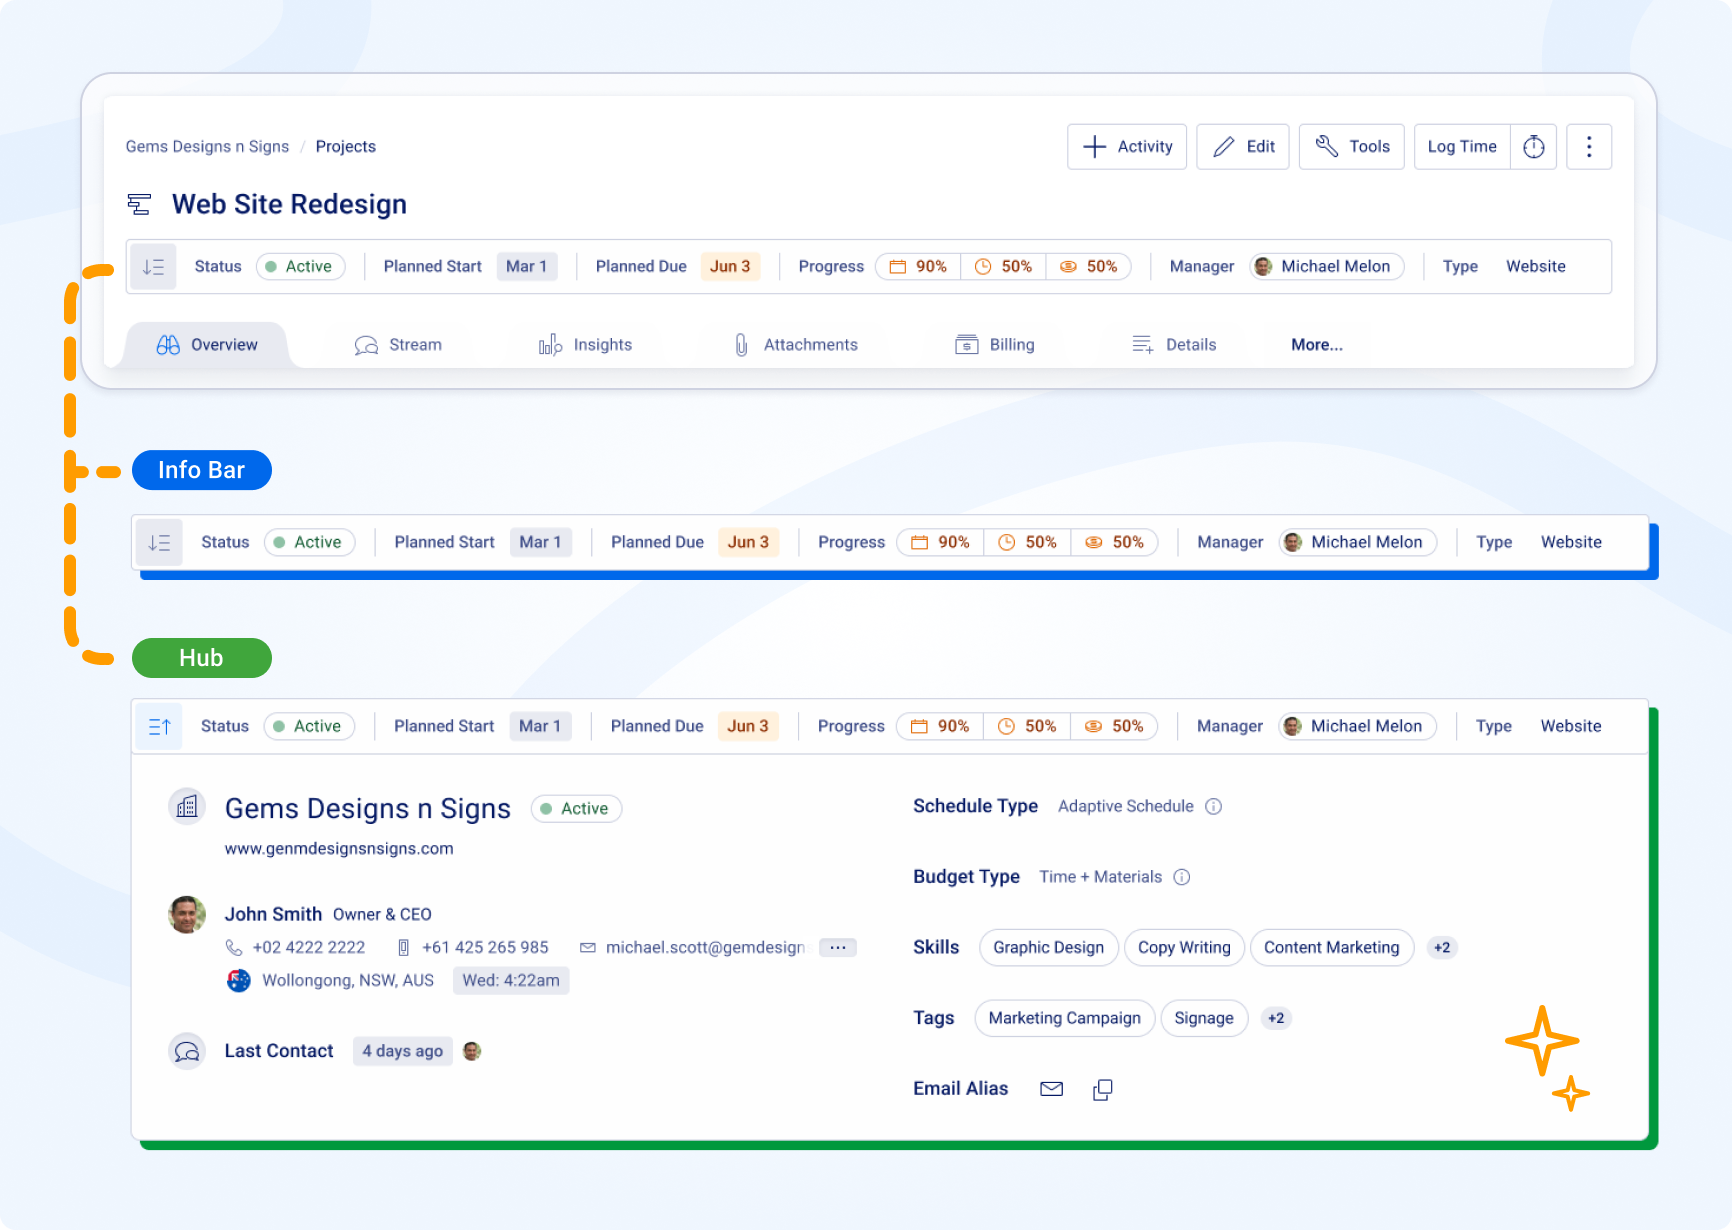Collapse the hub using the Hub example toggle
The height and width of the screenshot is (1230, 1732).
tap(159, 727)
